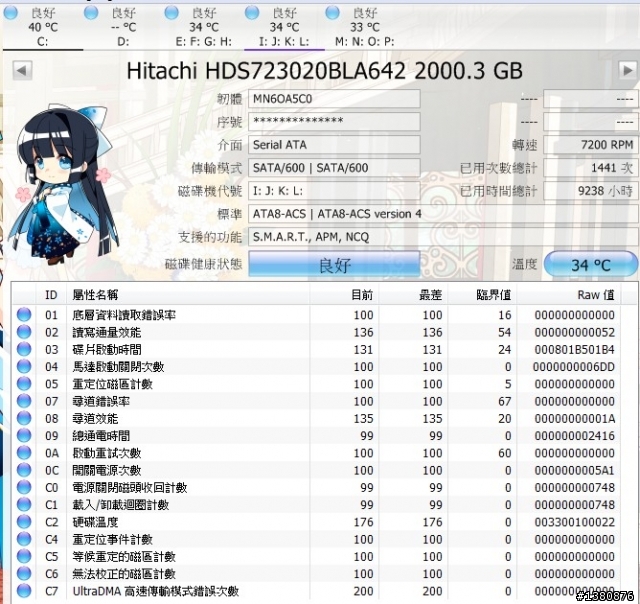Click status icon for attribute C6
Viewport: 640px width, 604px height.
[x=24, y=574]
